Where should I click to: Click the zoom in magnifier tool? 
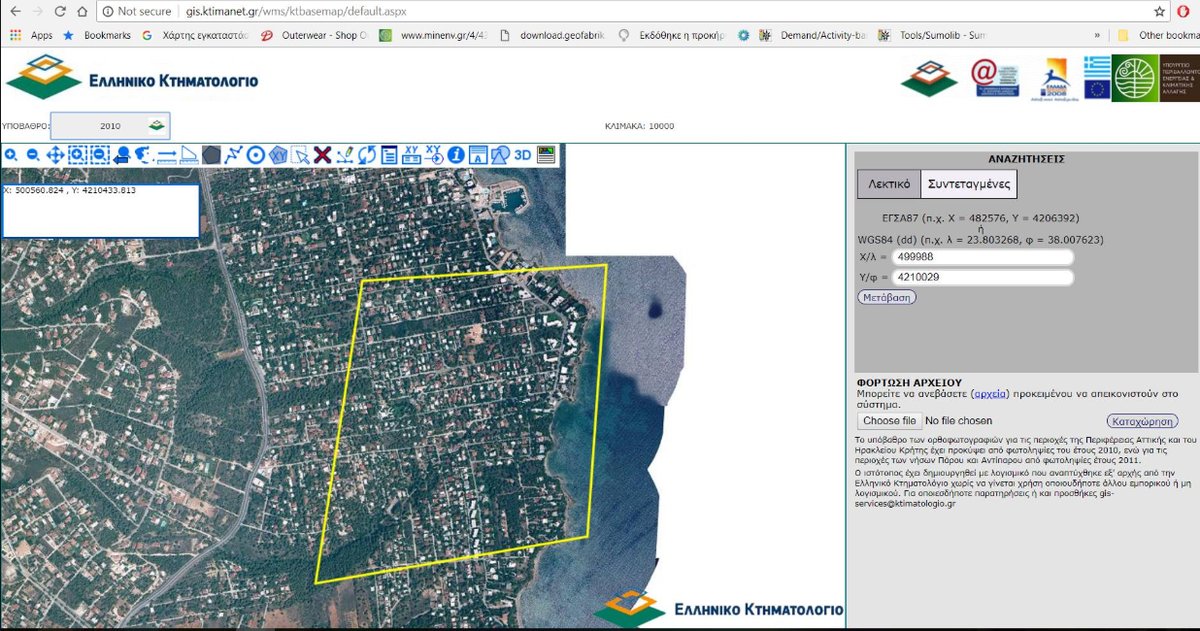[x=11, y=155]
